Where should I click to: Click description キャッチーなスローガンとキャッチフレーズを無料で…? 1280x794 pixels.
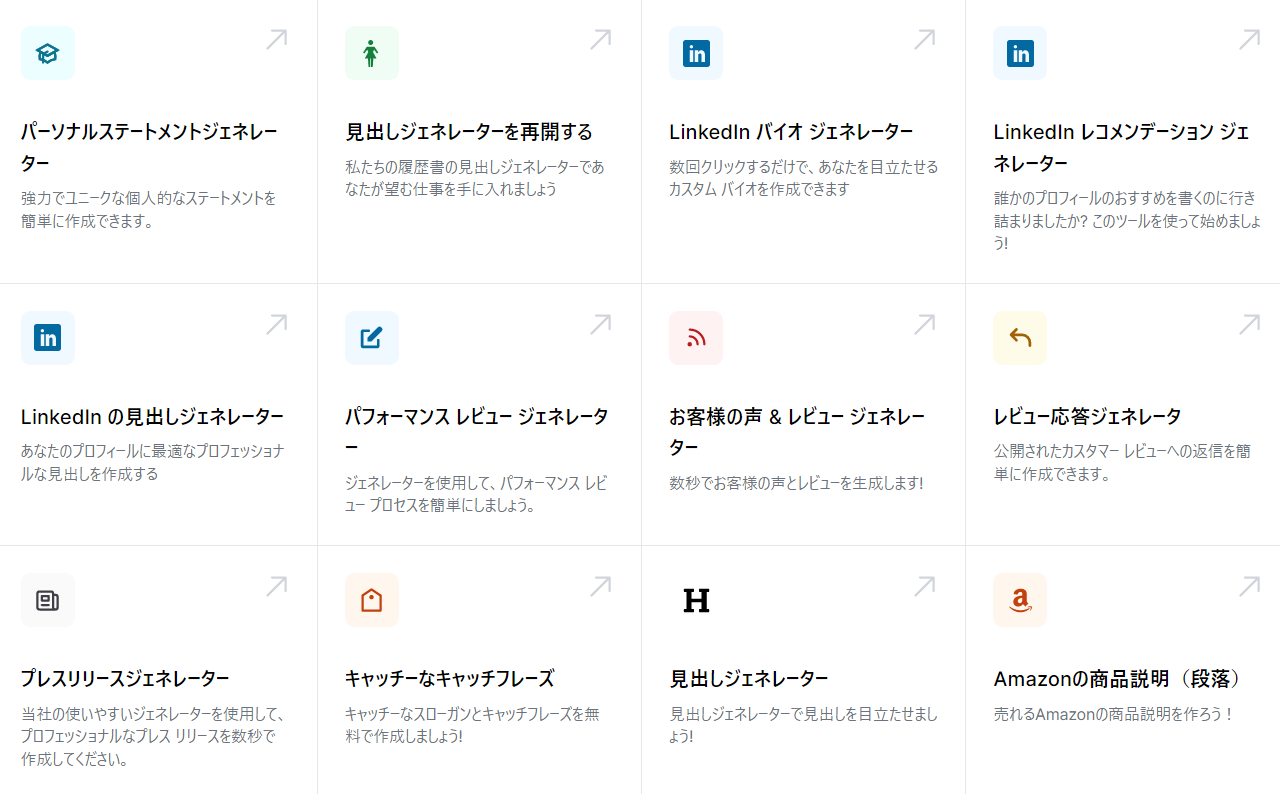pos(472,725)
